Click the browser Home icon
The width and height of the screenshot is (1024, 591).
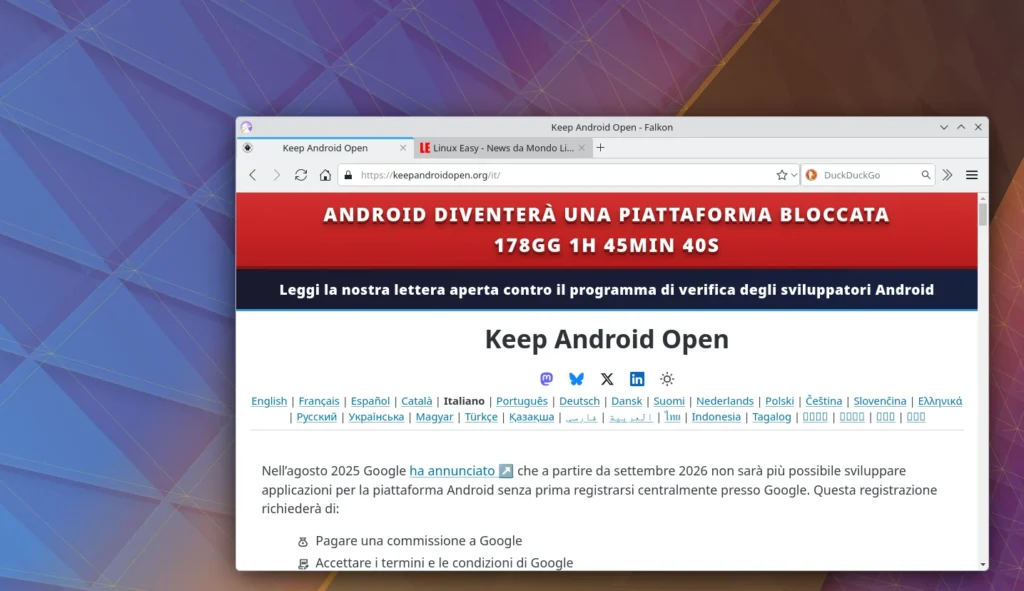[324, 174]
